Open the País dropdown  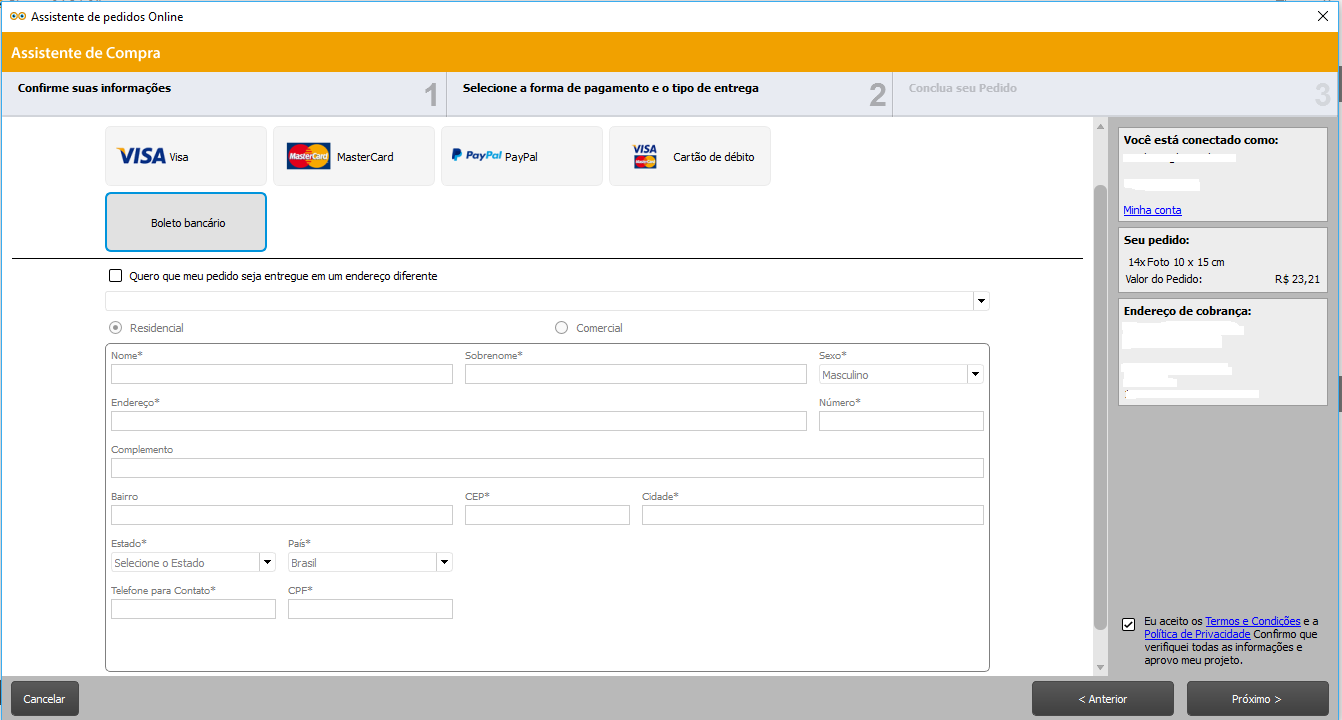click(x=444, y=562)
